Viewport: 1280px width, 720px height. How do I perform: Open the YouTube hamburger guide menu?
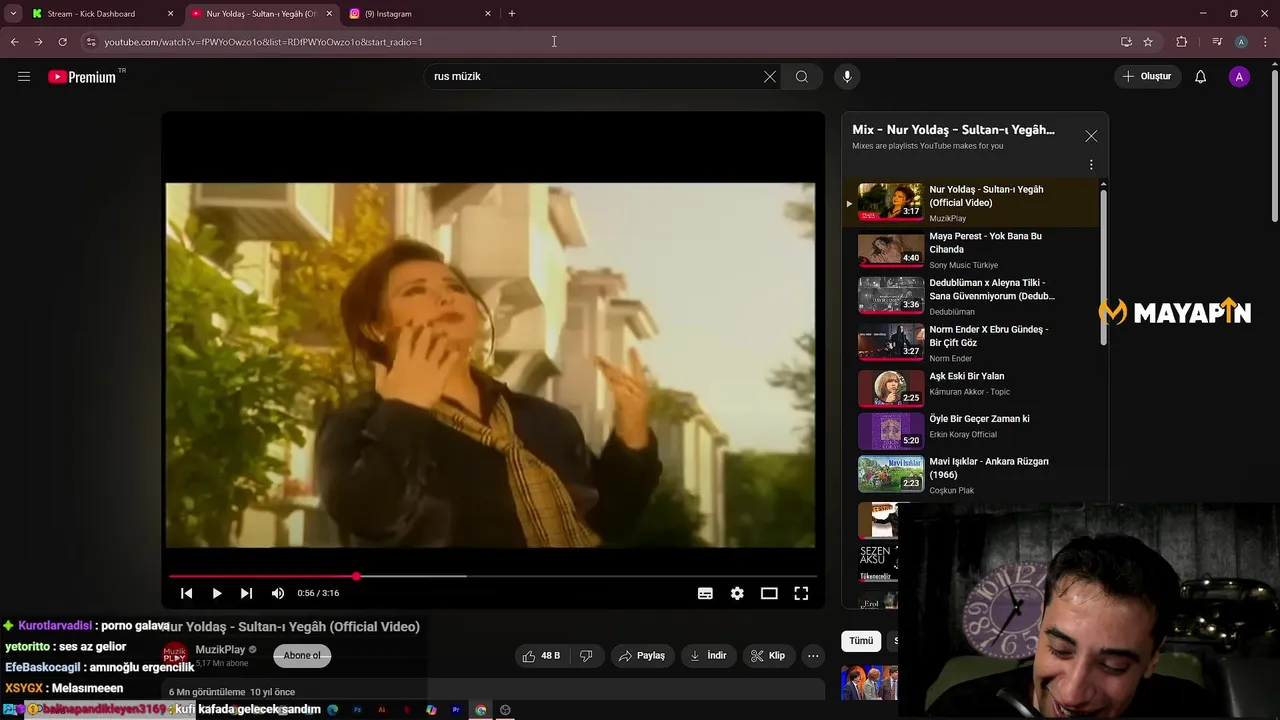24,76
